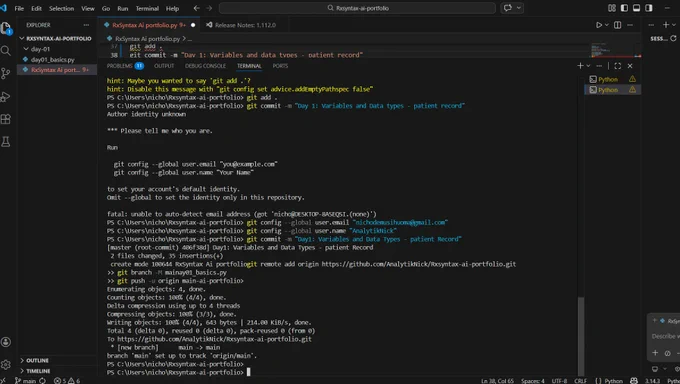680x384 pixels.
Task: Select the second Python terminal instance
Action: tap(612, 90)
